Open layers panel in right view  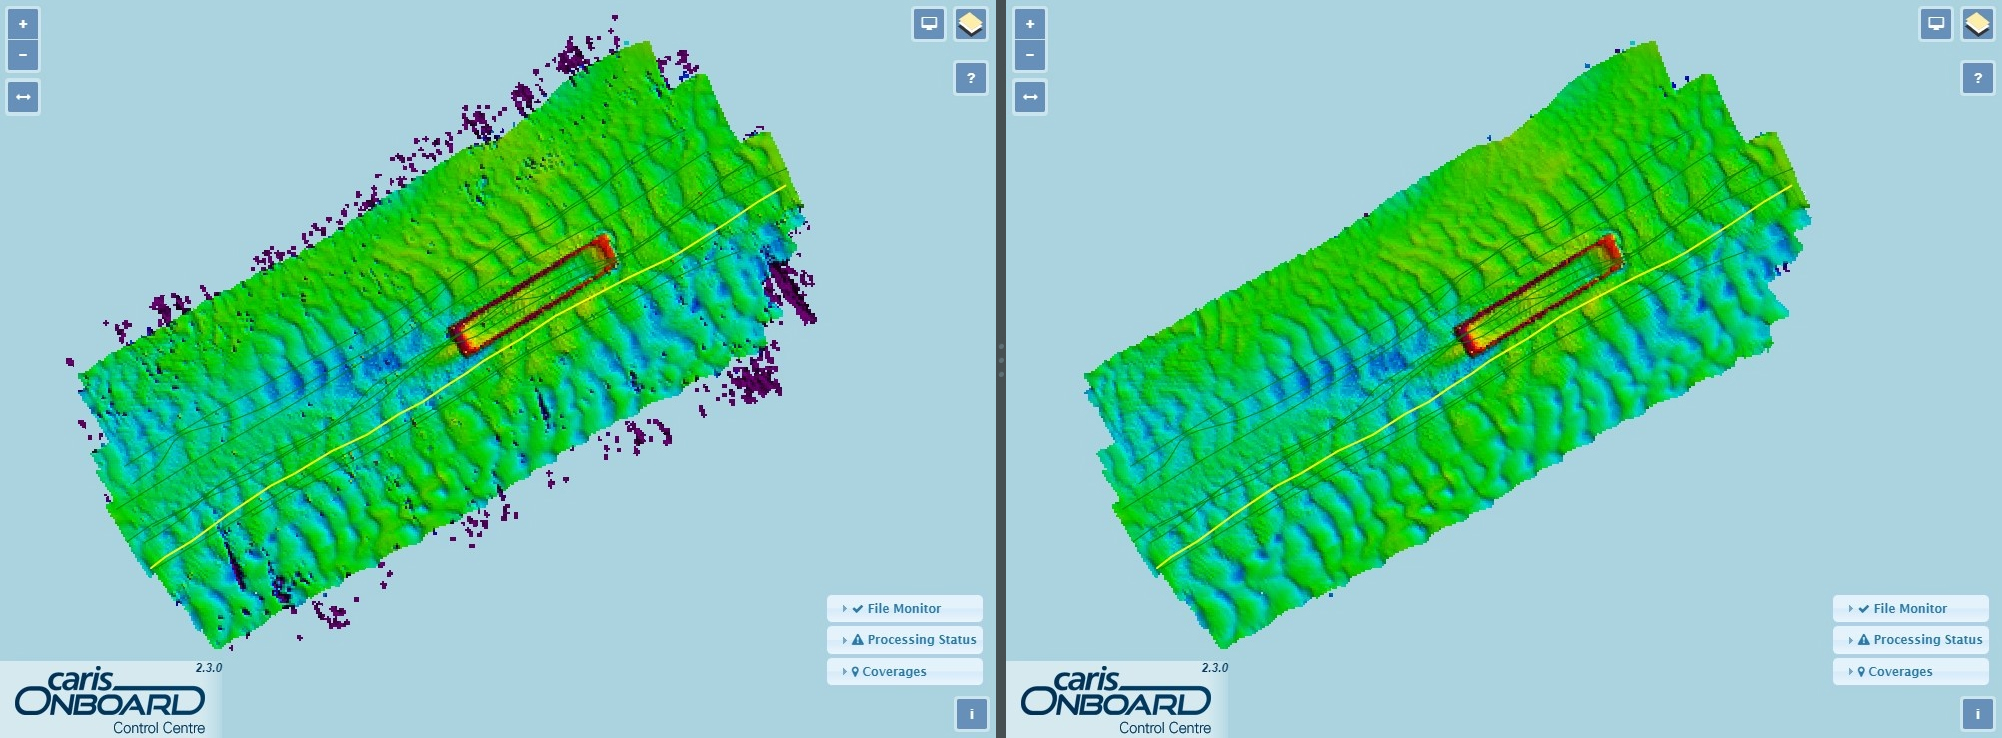[1978, 24]
